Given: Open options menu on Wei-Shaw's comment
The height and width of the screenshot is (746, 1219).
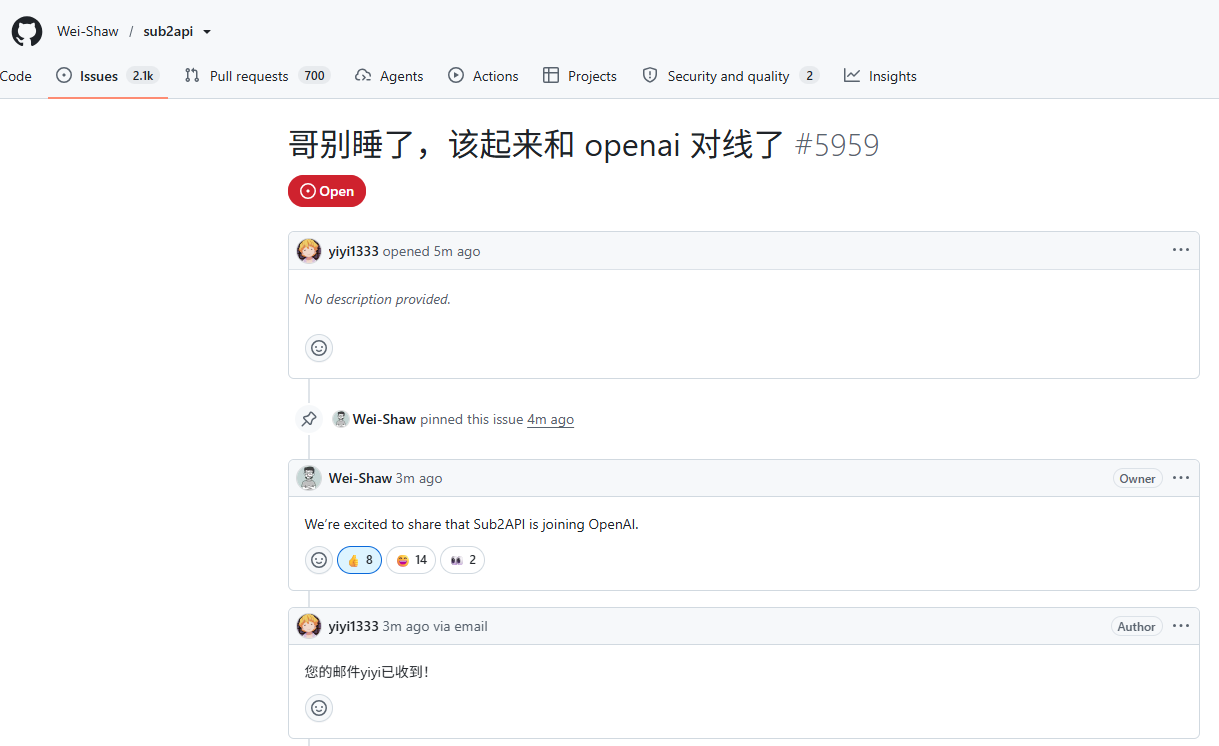Looking at the screenshot, I should click(1181, 478).
